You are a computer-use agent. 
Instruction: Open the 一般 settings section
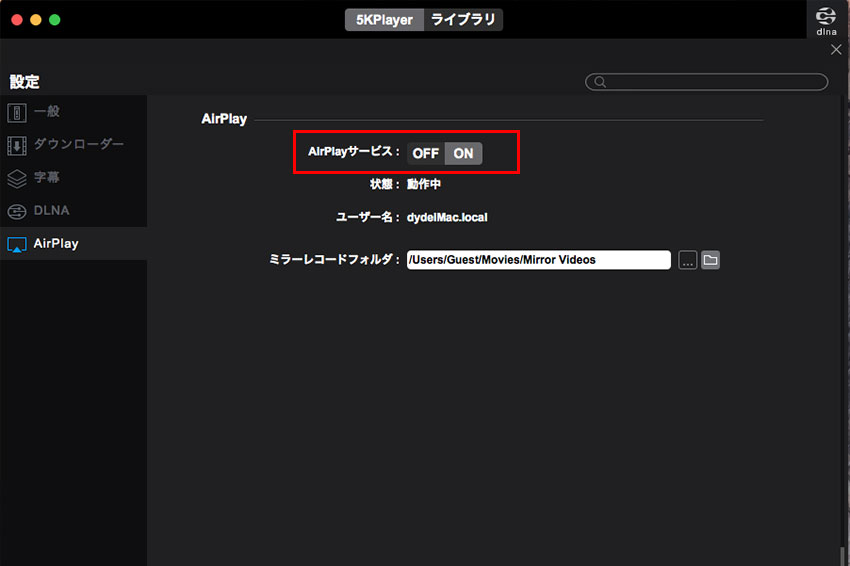click(73, 112)
